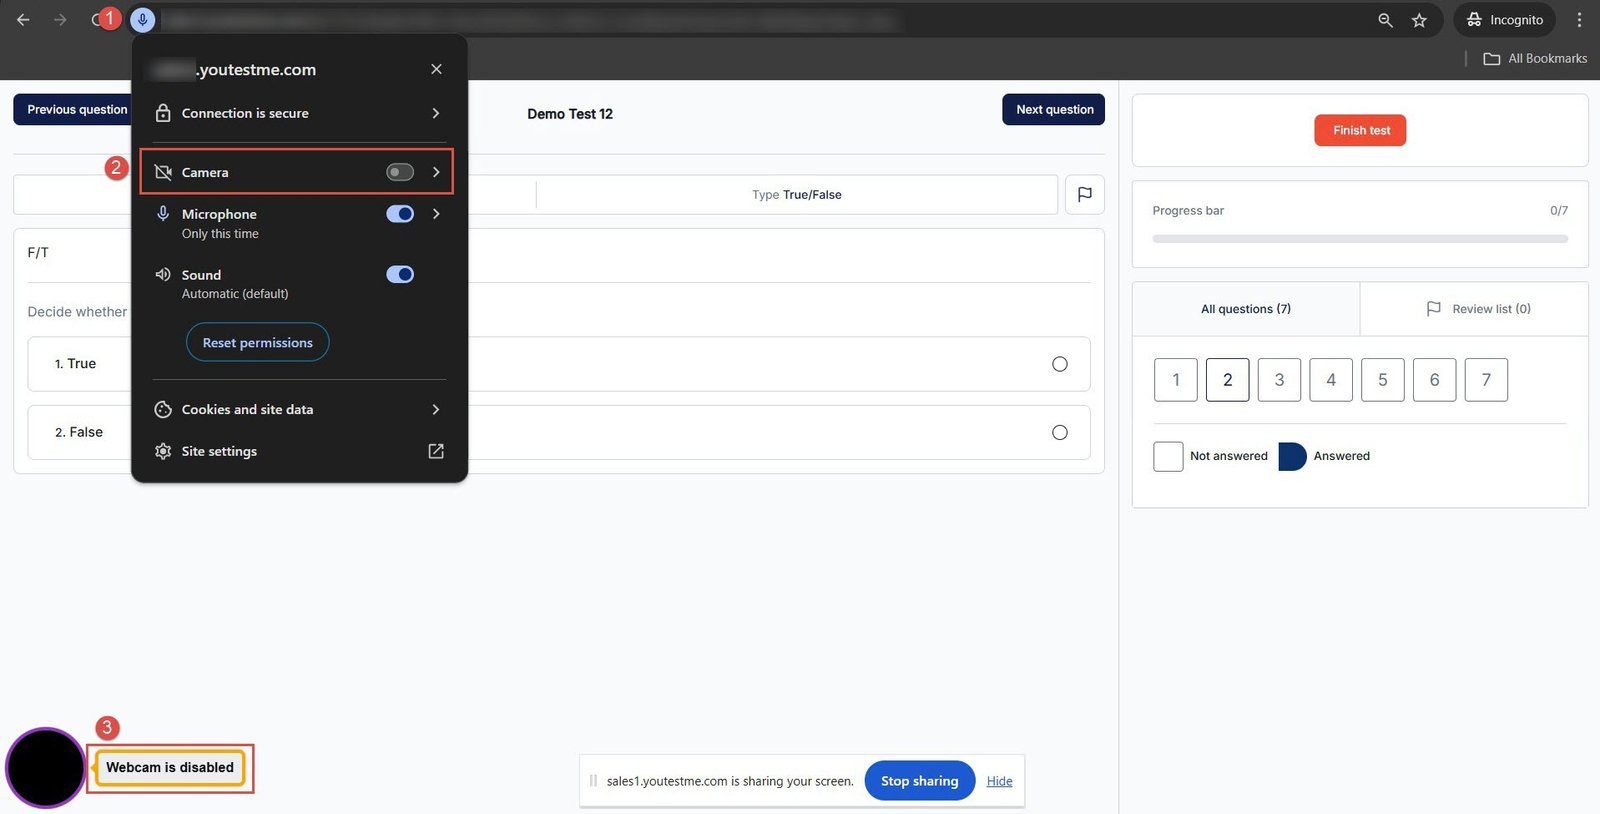Screen dimensions: 1600x814
Task: Disable the Sound permission toggle
Action: tap(400, 274)
